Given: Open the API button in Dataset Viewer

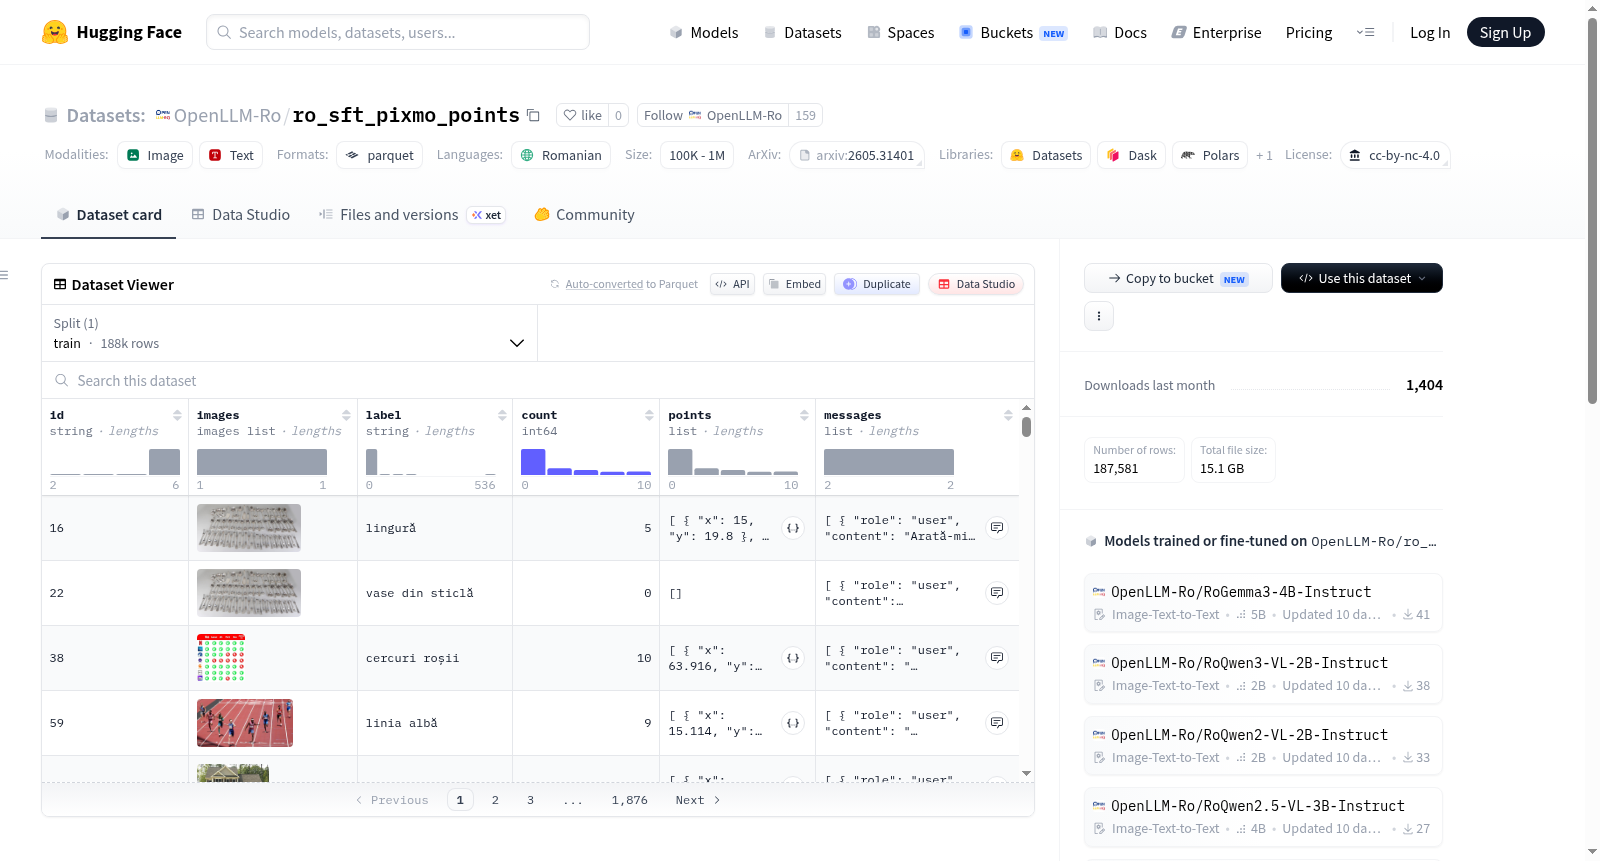Looking at the screenshot, I should (x=732, y=284).
